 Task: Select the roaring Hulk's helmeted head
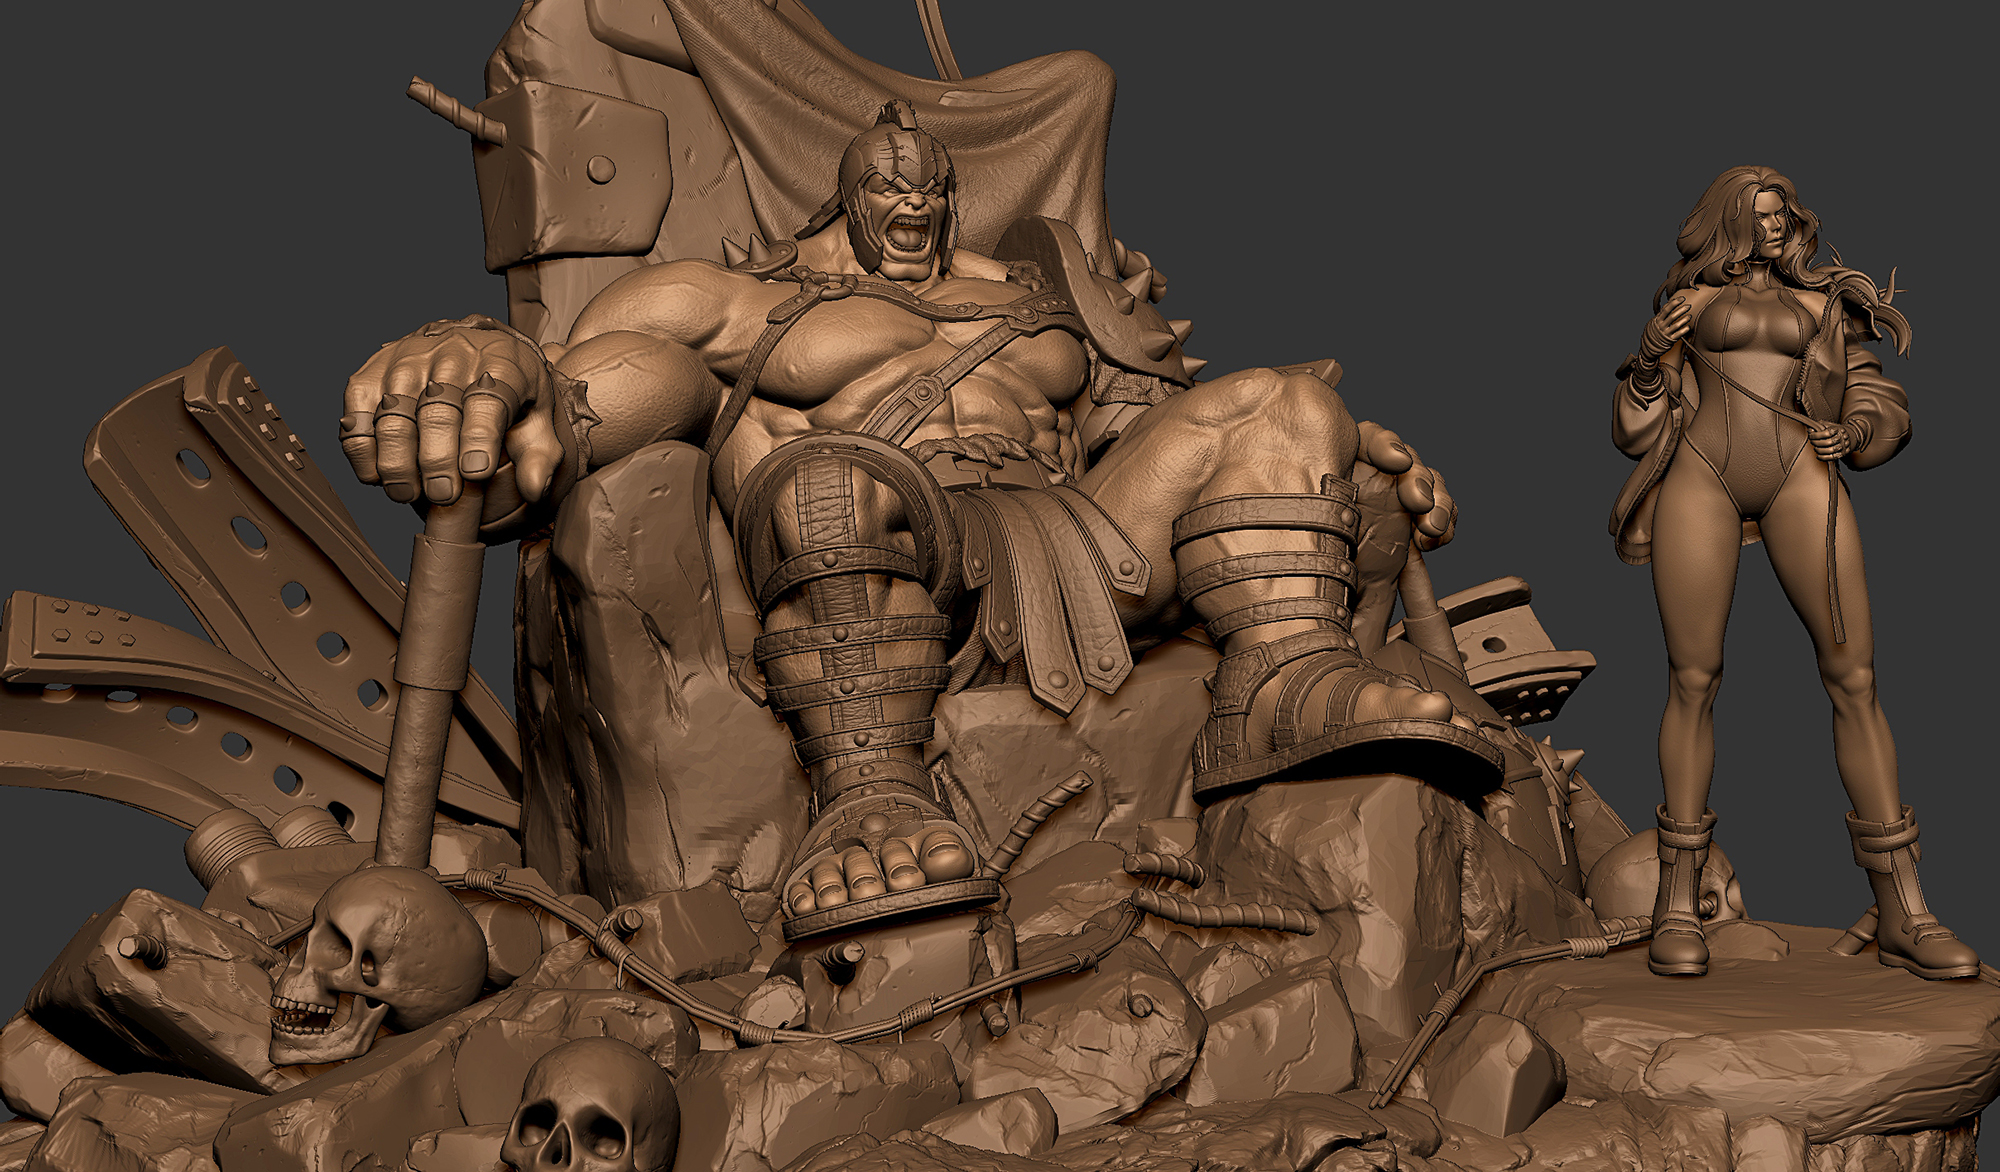(x=898, y=190)
